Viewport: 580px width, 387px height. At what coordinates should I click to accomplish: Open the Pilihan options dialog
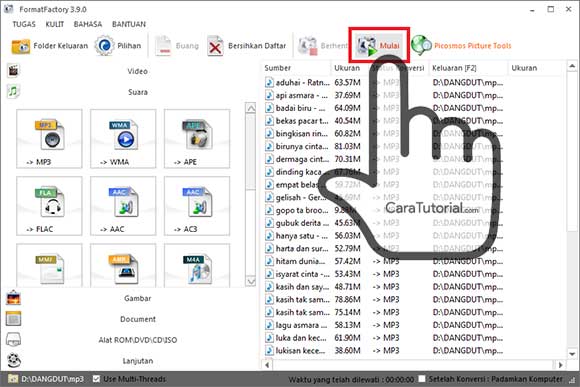click(118, 46)
